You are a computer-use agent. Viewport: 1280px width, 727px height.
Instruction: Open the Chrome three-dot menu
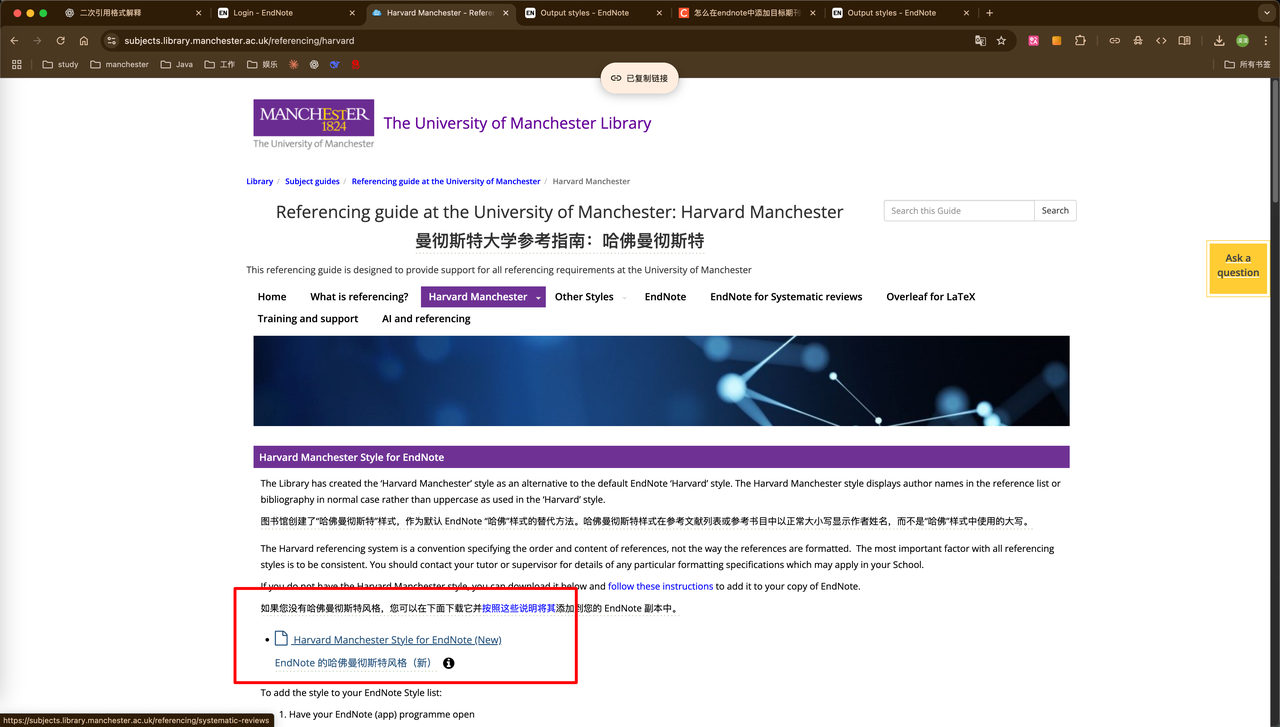pos(1266,41)
